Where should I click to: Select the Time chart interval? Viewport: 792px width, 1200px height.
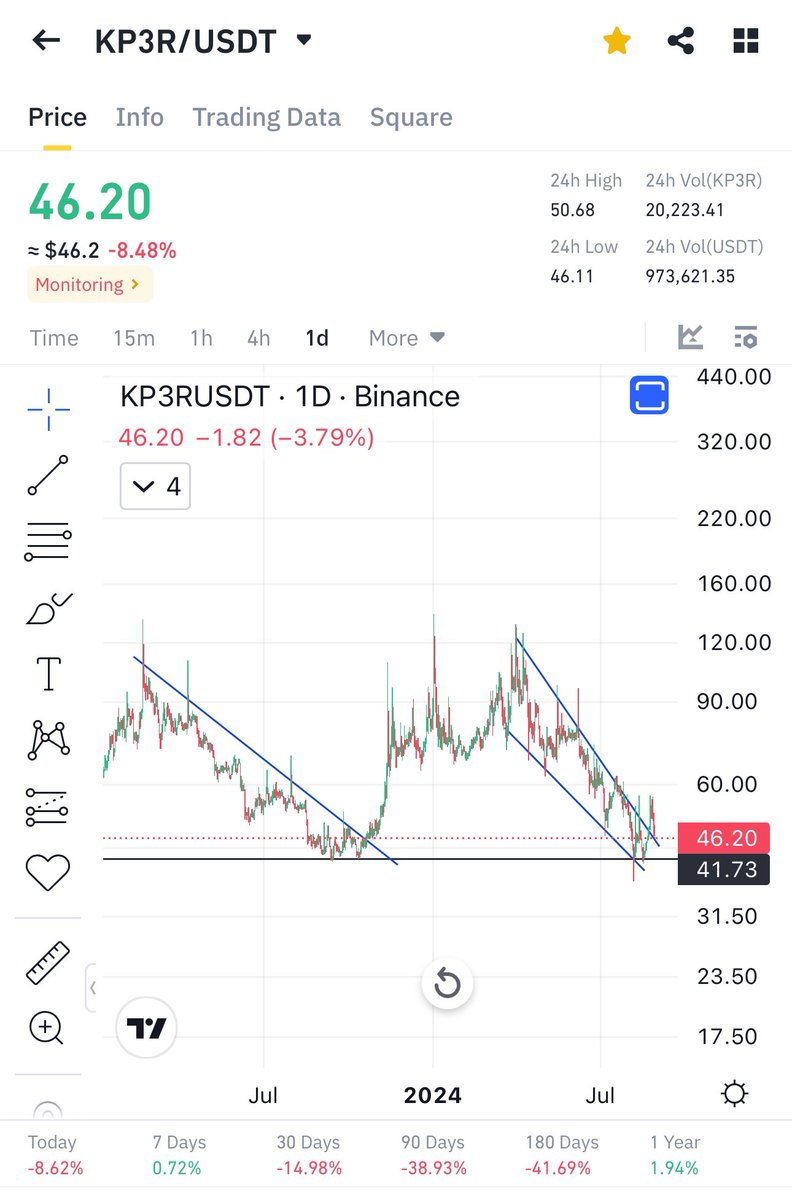[x=54, y=338]
